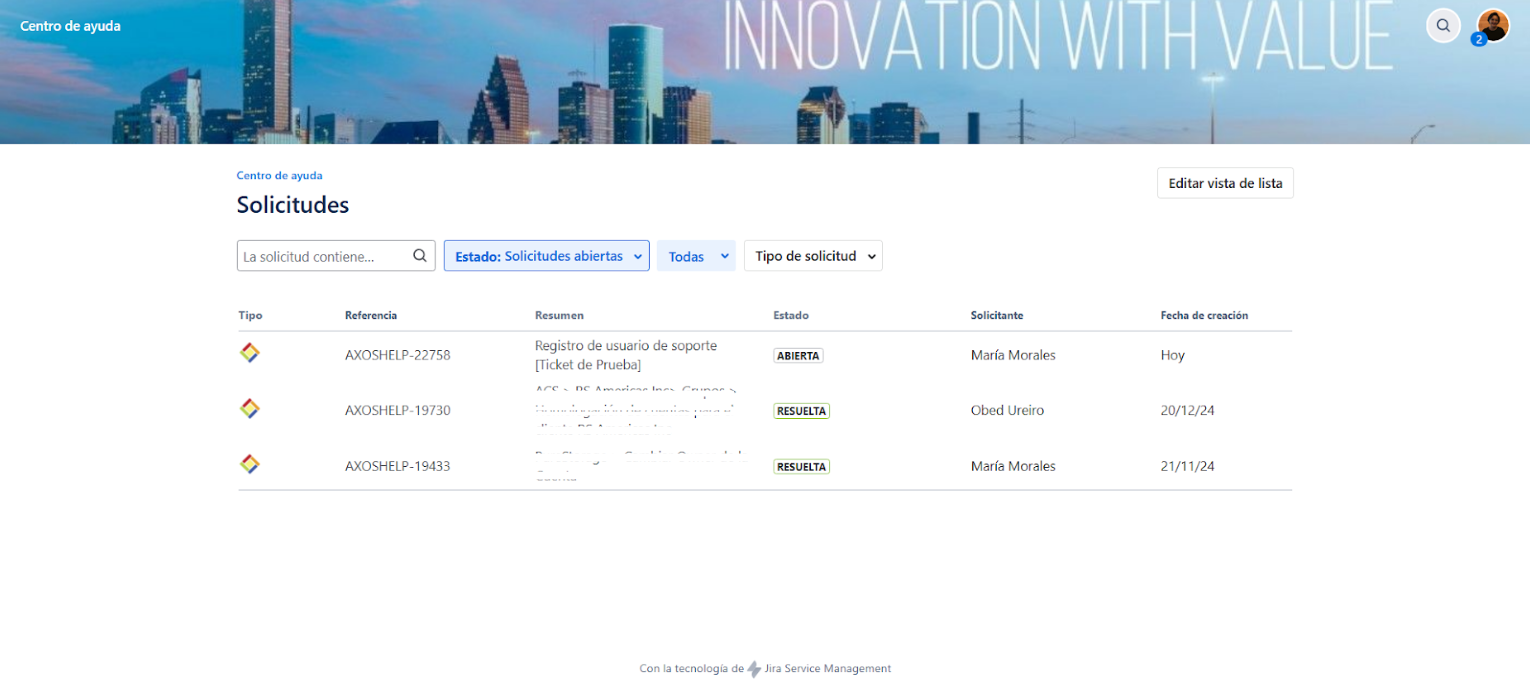1530x696 pixels.
Task: Click request type icon for AXOSHELP-19730
Action: pos(250,408)
